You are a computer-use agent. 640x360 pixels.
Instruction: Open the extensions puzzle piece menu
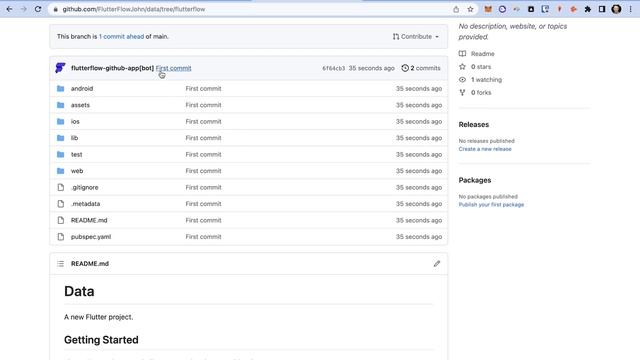(588, 9)
